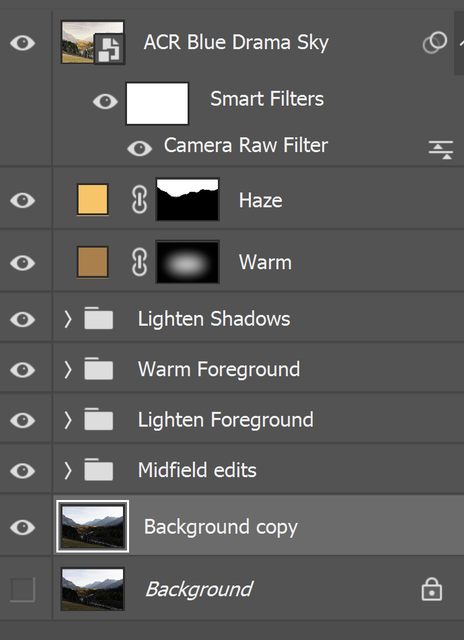The image size is (464, 640).
Task: Expand the Midfield edits group
Action: [68, 471]
